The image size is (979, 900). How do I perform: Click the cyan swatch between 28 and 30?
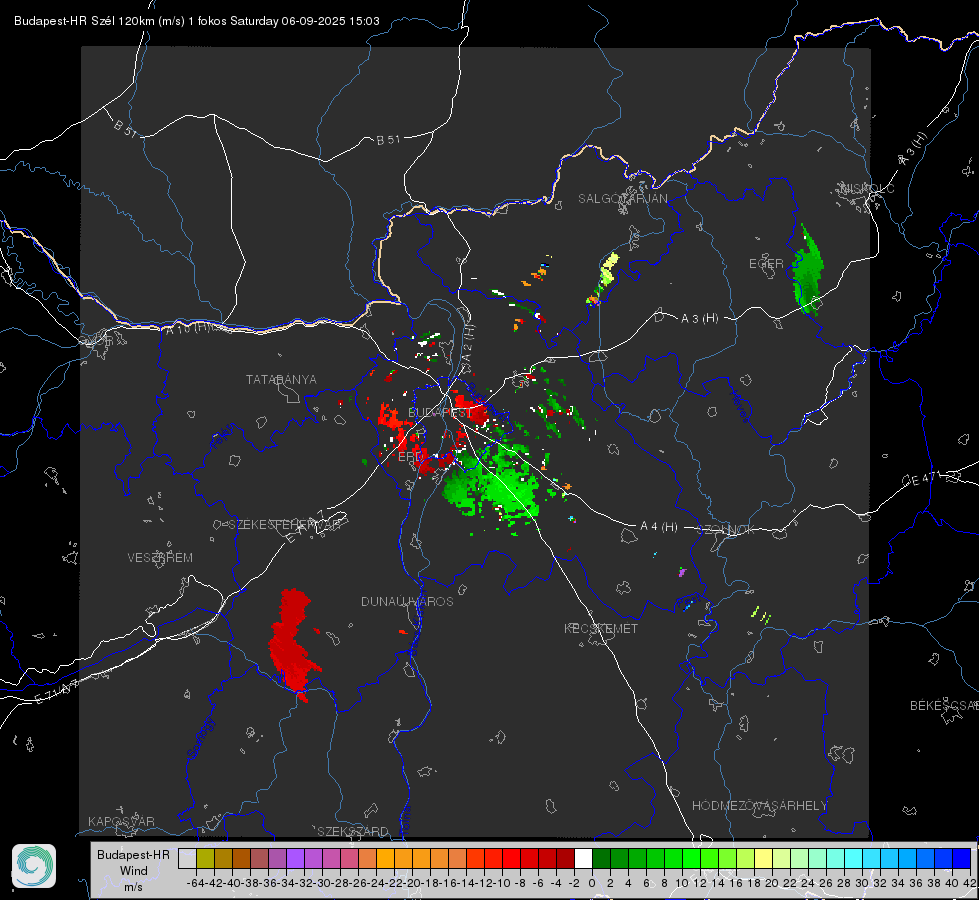854,858
